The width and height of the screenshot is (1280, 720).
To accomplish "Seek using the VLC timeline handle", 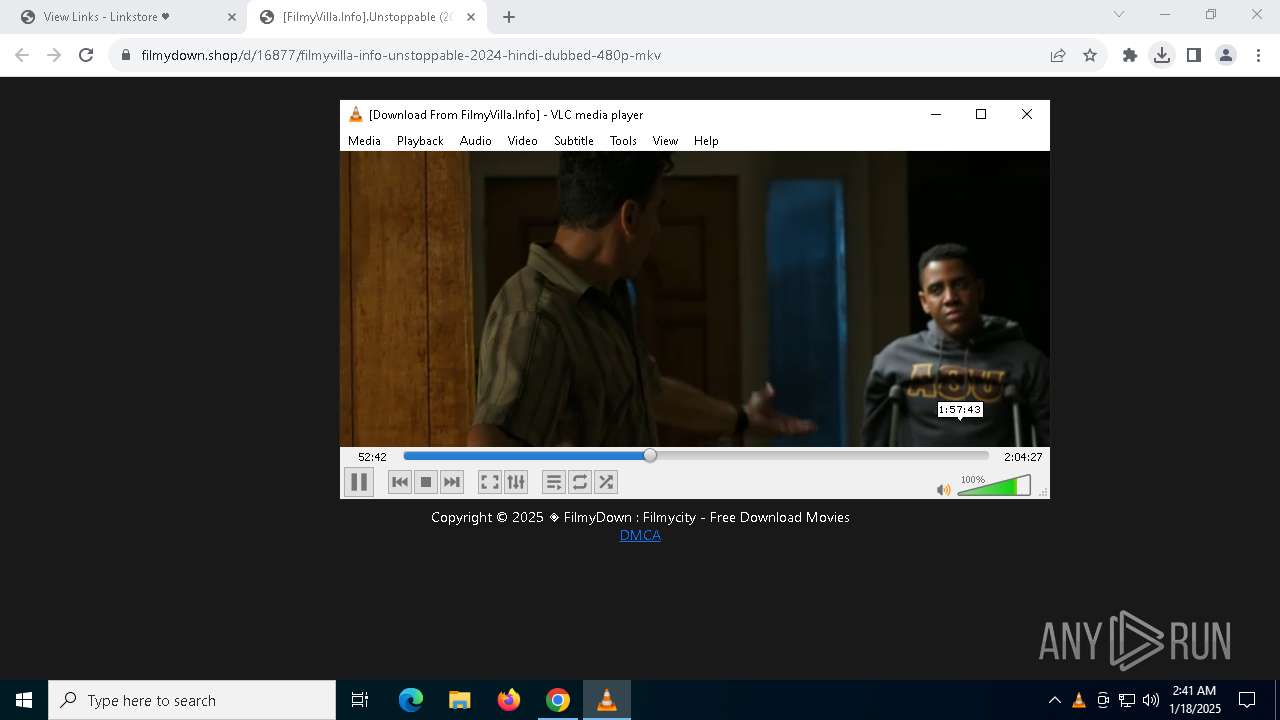I will click(x=650, y=455).
